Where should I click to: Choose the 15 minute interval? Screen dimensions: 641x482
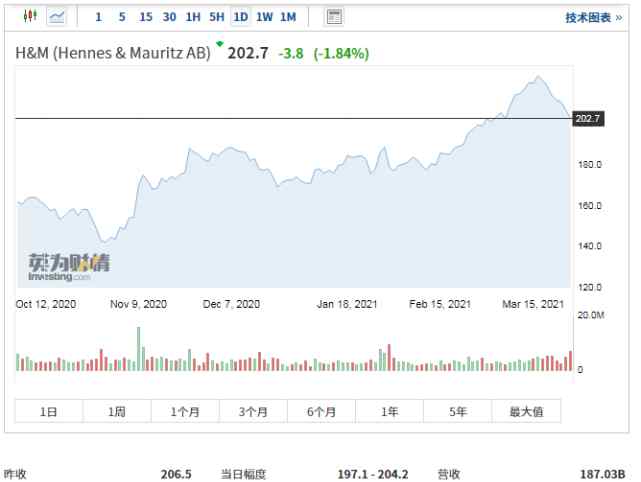tap(146, 17)
